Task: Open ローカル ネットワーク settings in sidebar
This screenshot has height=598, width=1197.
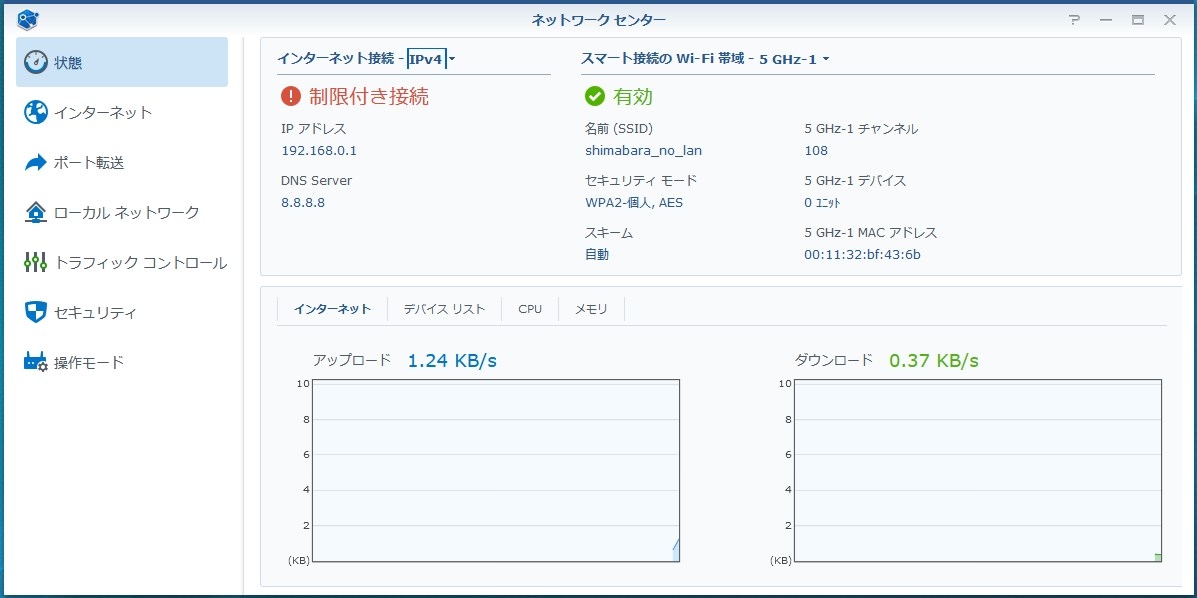Action: coord(126,212)
